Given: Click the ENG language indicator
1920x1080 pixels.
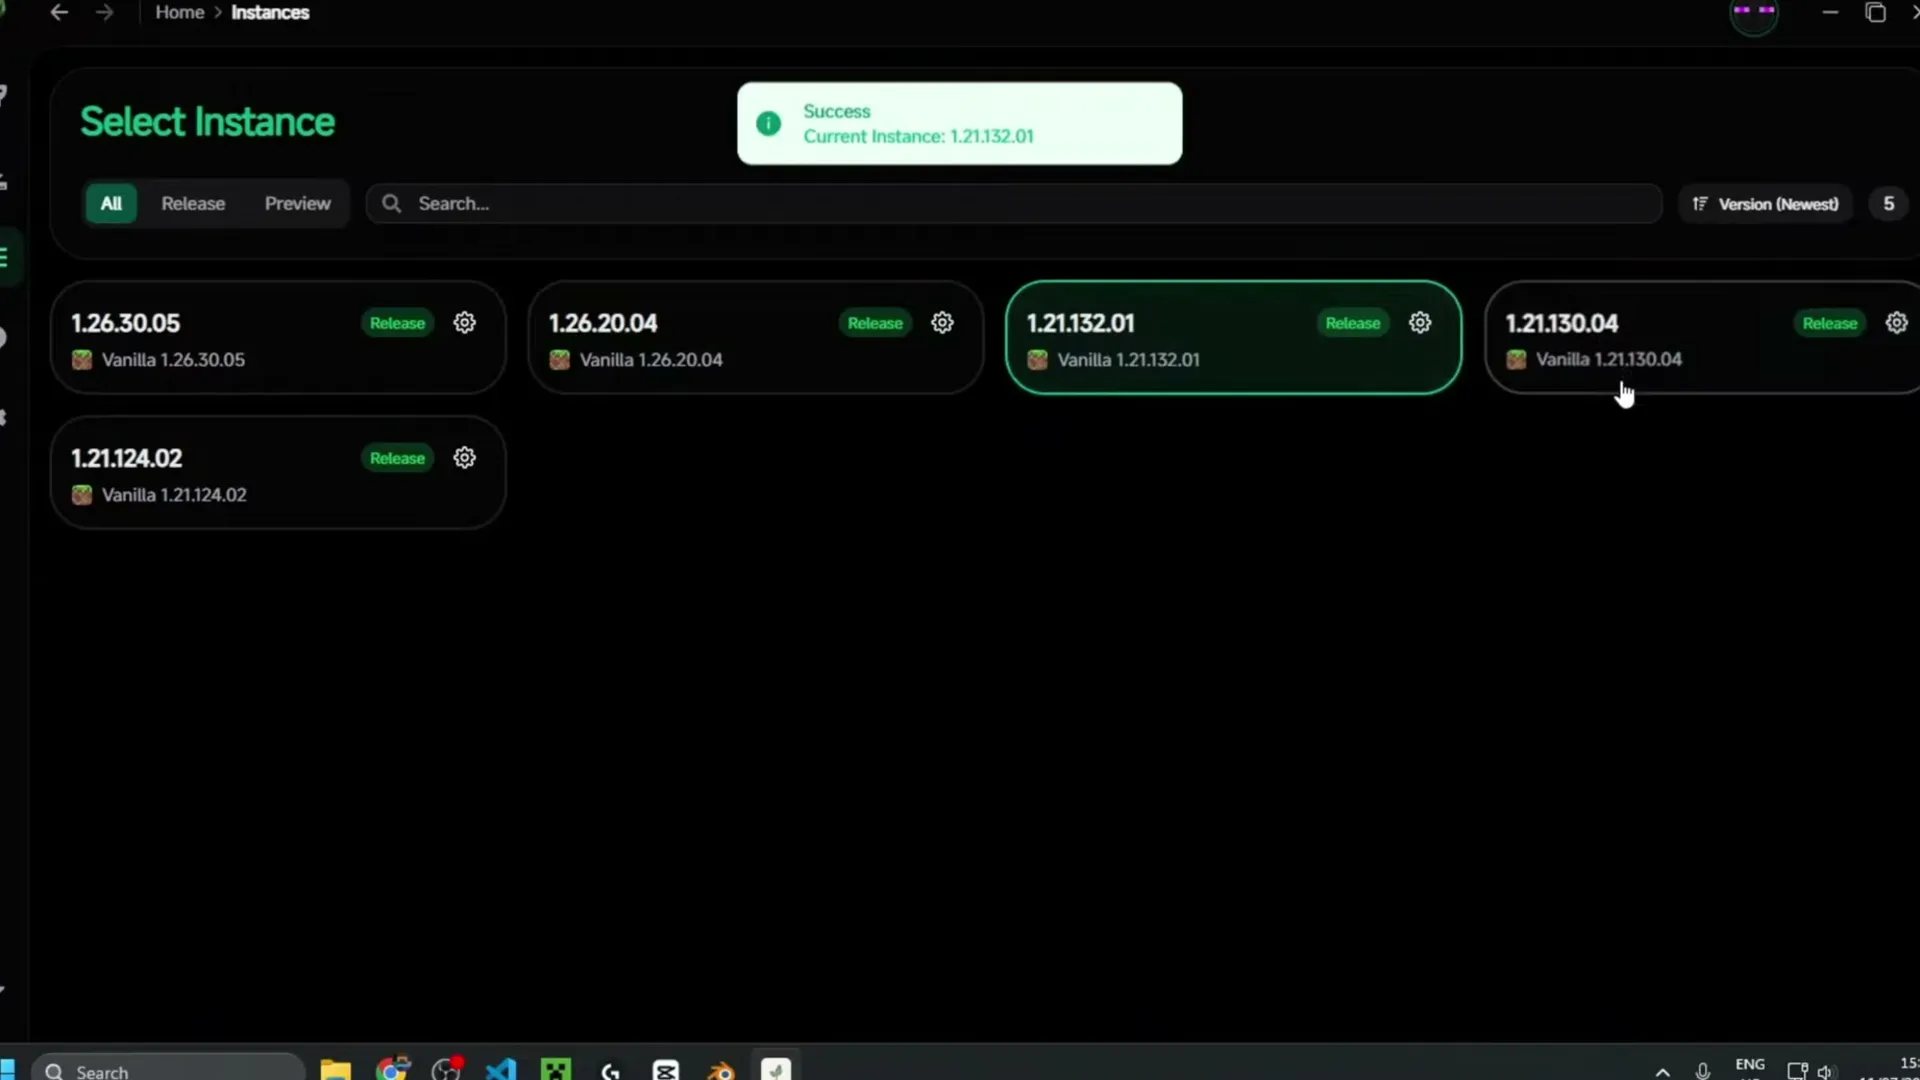Looking at the screenshot, I should [x=1750, y=1065].
